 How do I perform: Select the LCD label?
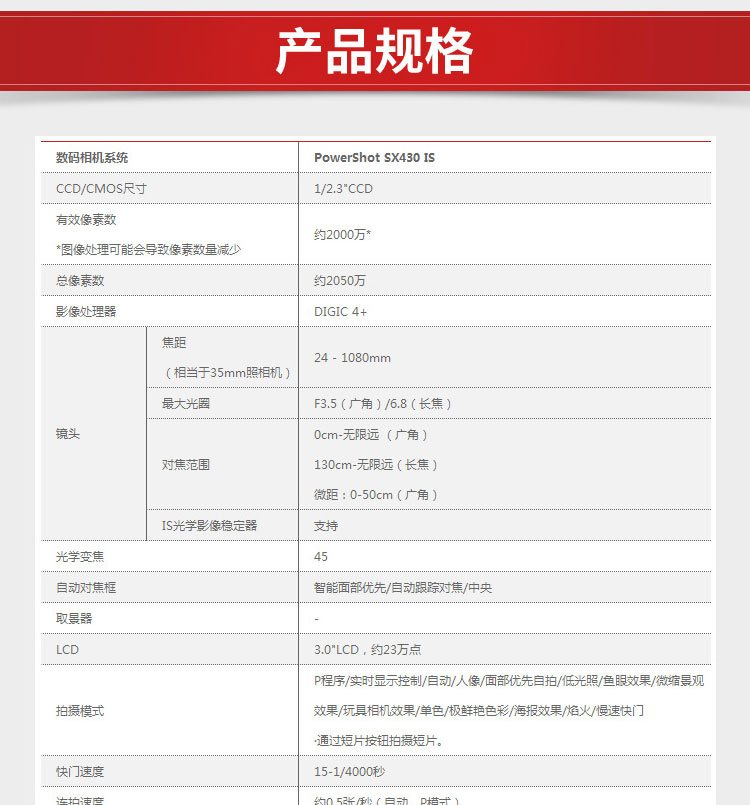pyautogui.click(x=67, y=649)
